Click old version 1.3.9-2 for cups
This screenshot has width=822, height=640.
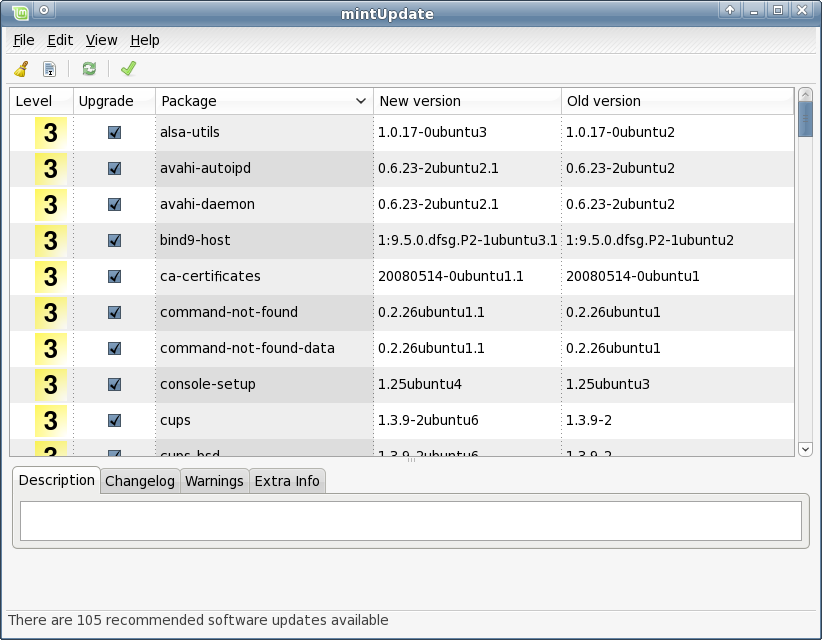588,420
